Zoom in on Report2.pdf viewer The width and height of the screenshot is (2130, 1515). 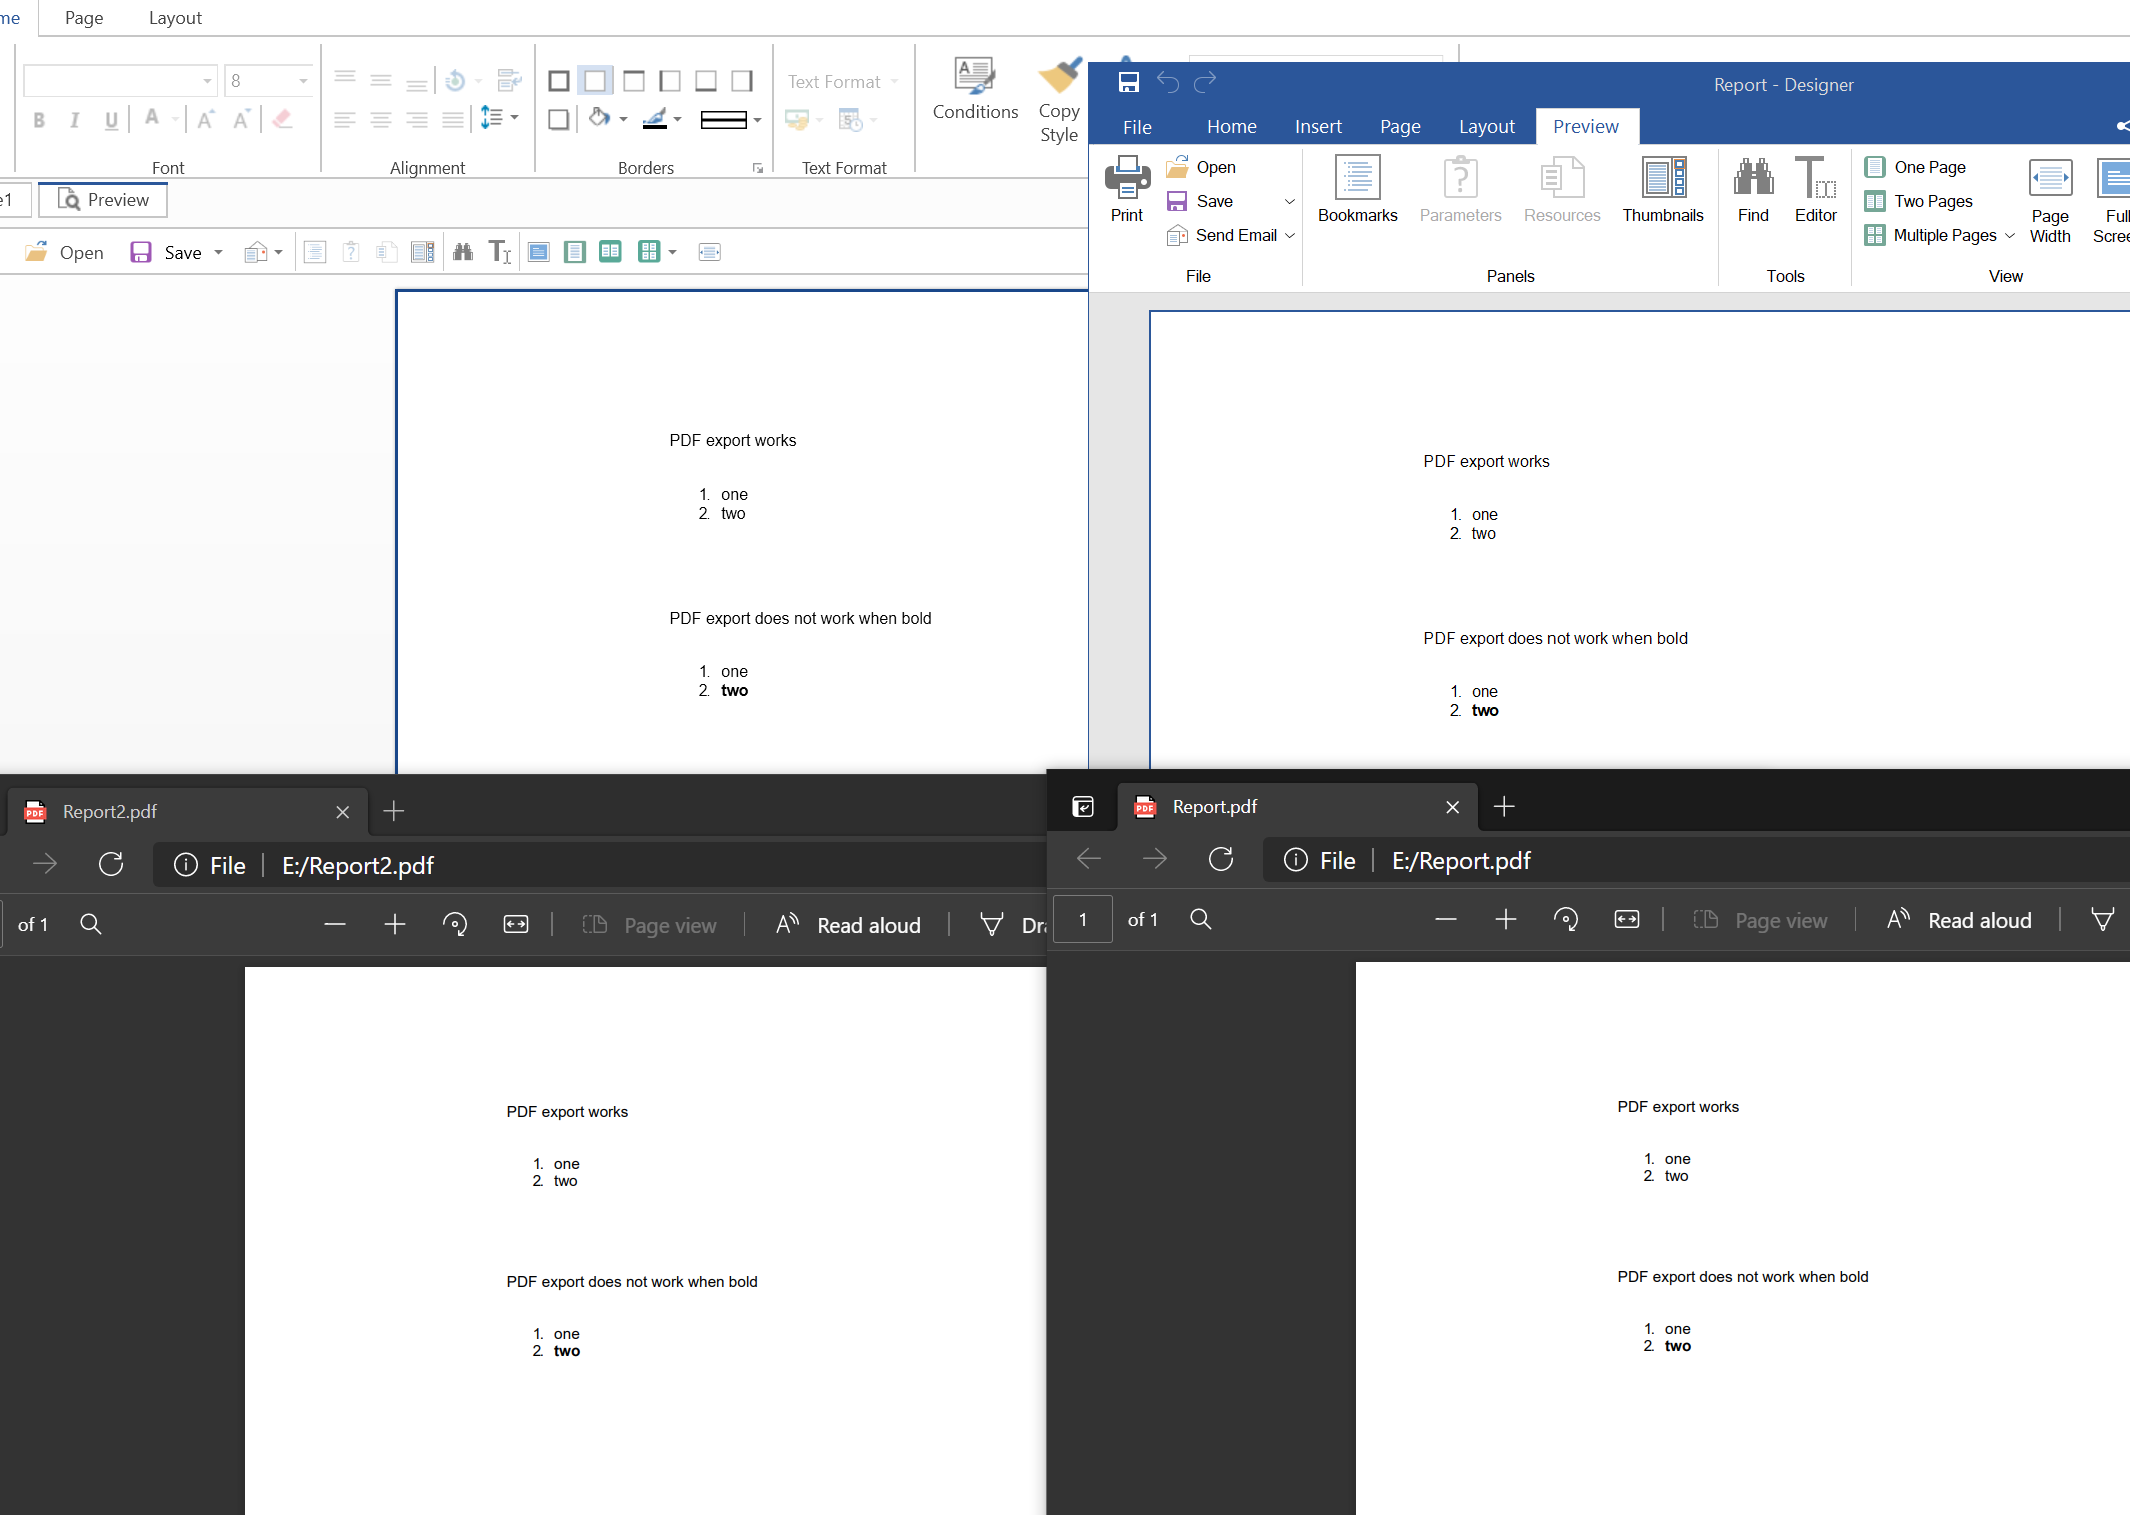click(395, 925)
